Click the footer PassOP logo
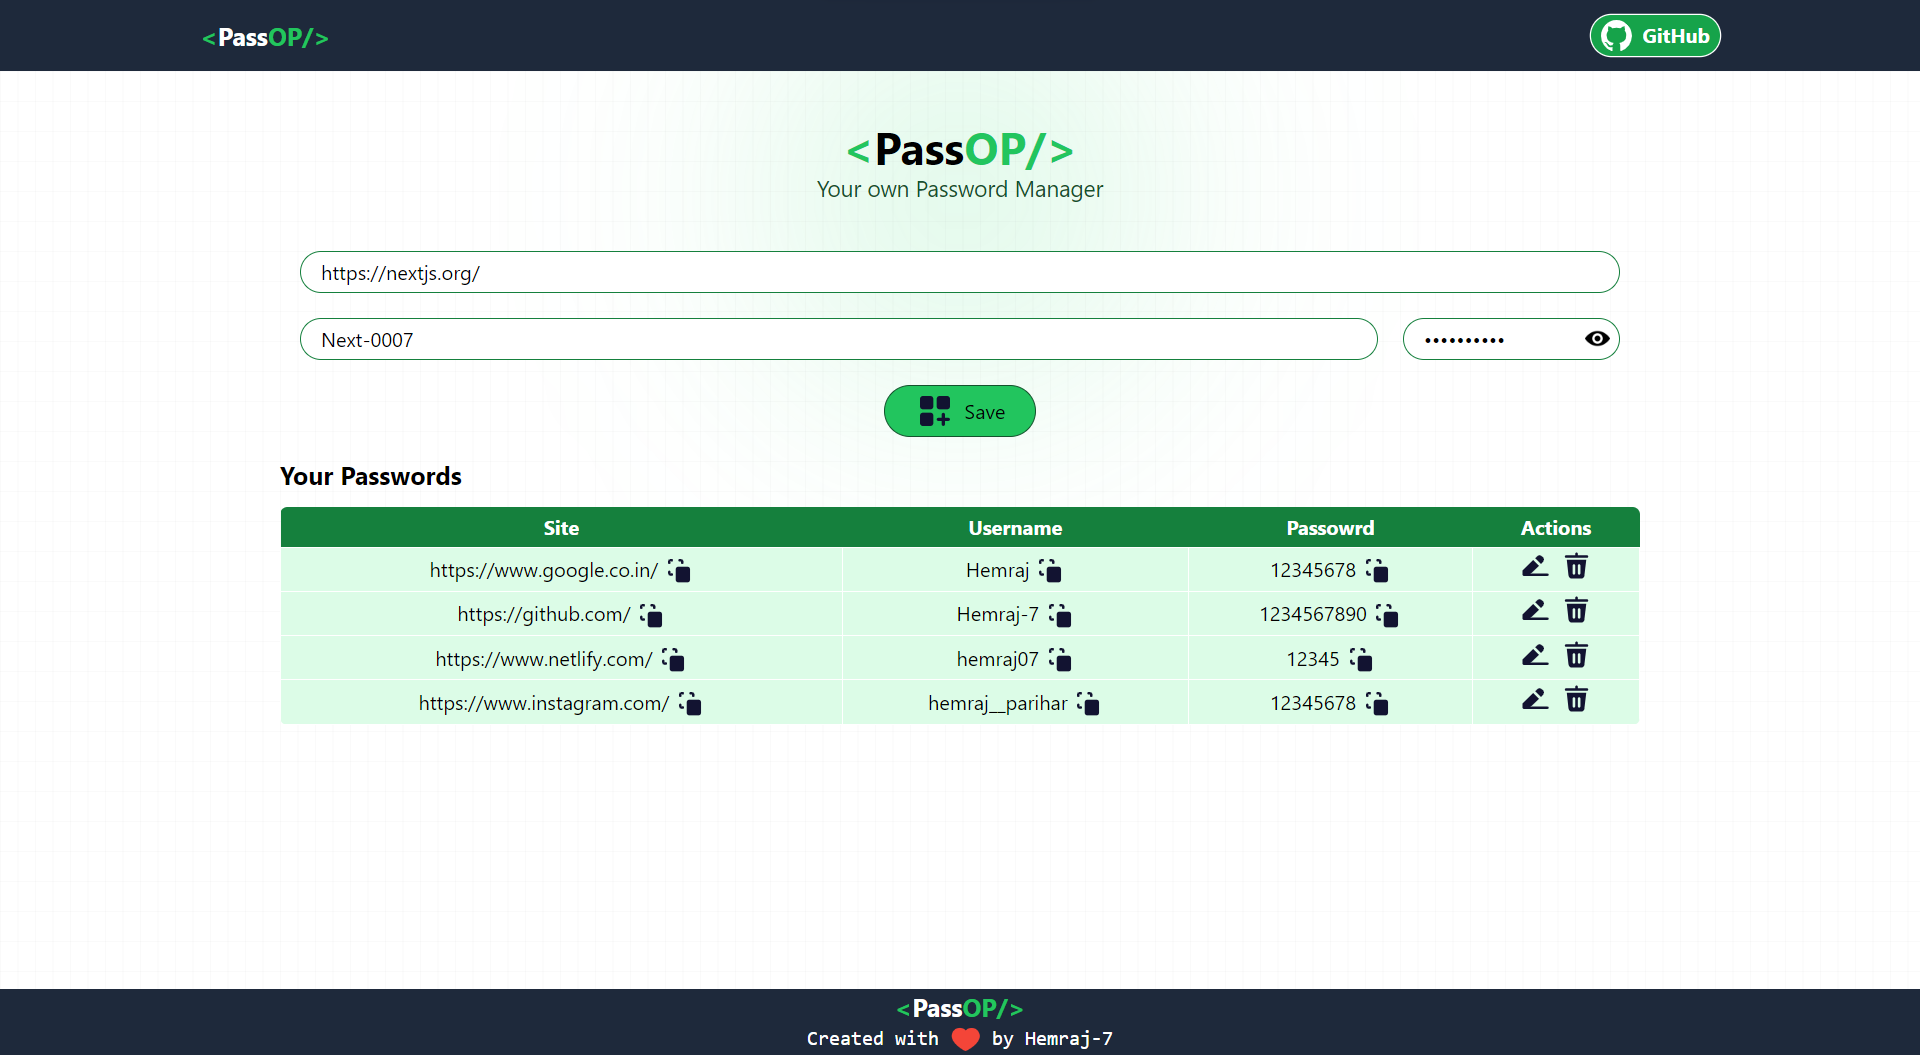 [960, 1008]
